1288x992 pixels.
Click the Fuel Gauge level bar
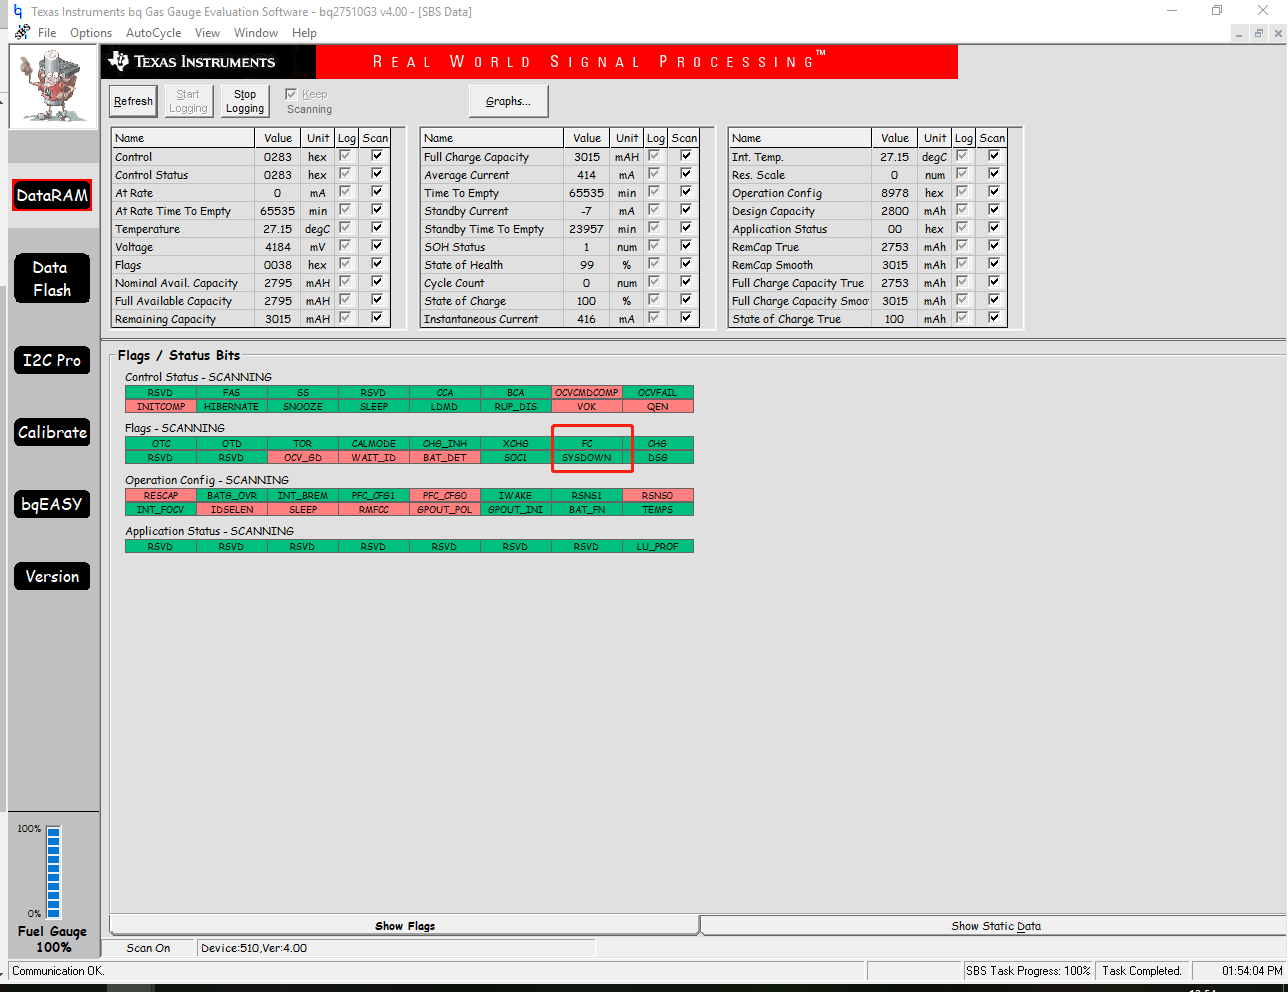(x=54, y=872)
